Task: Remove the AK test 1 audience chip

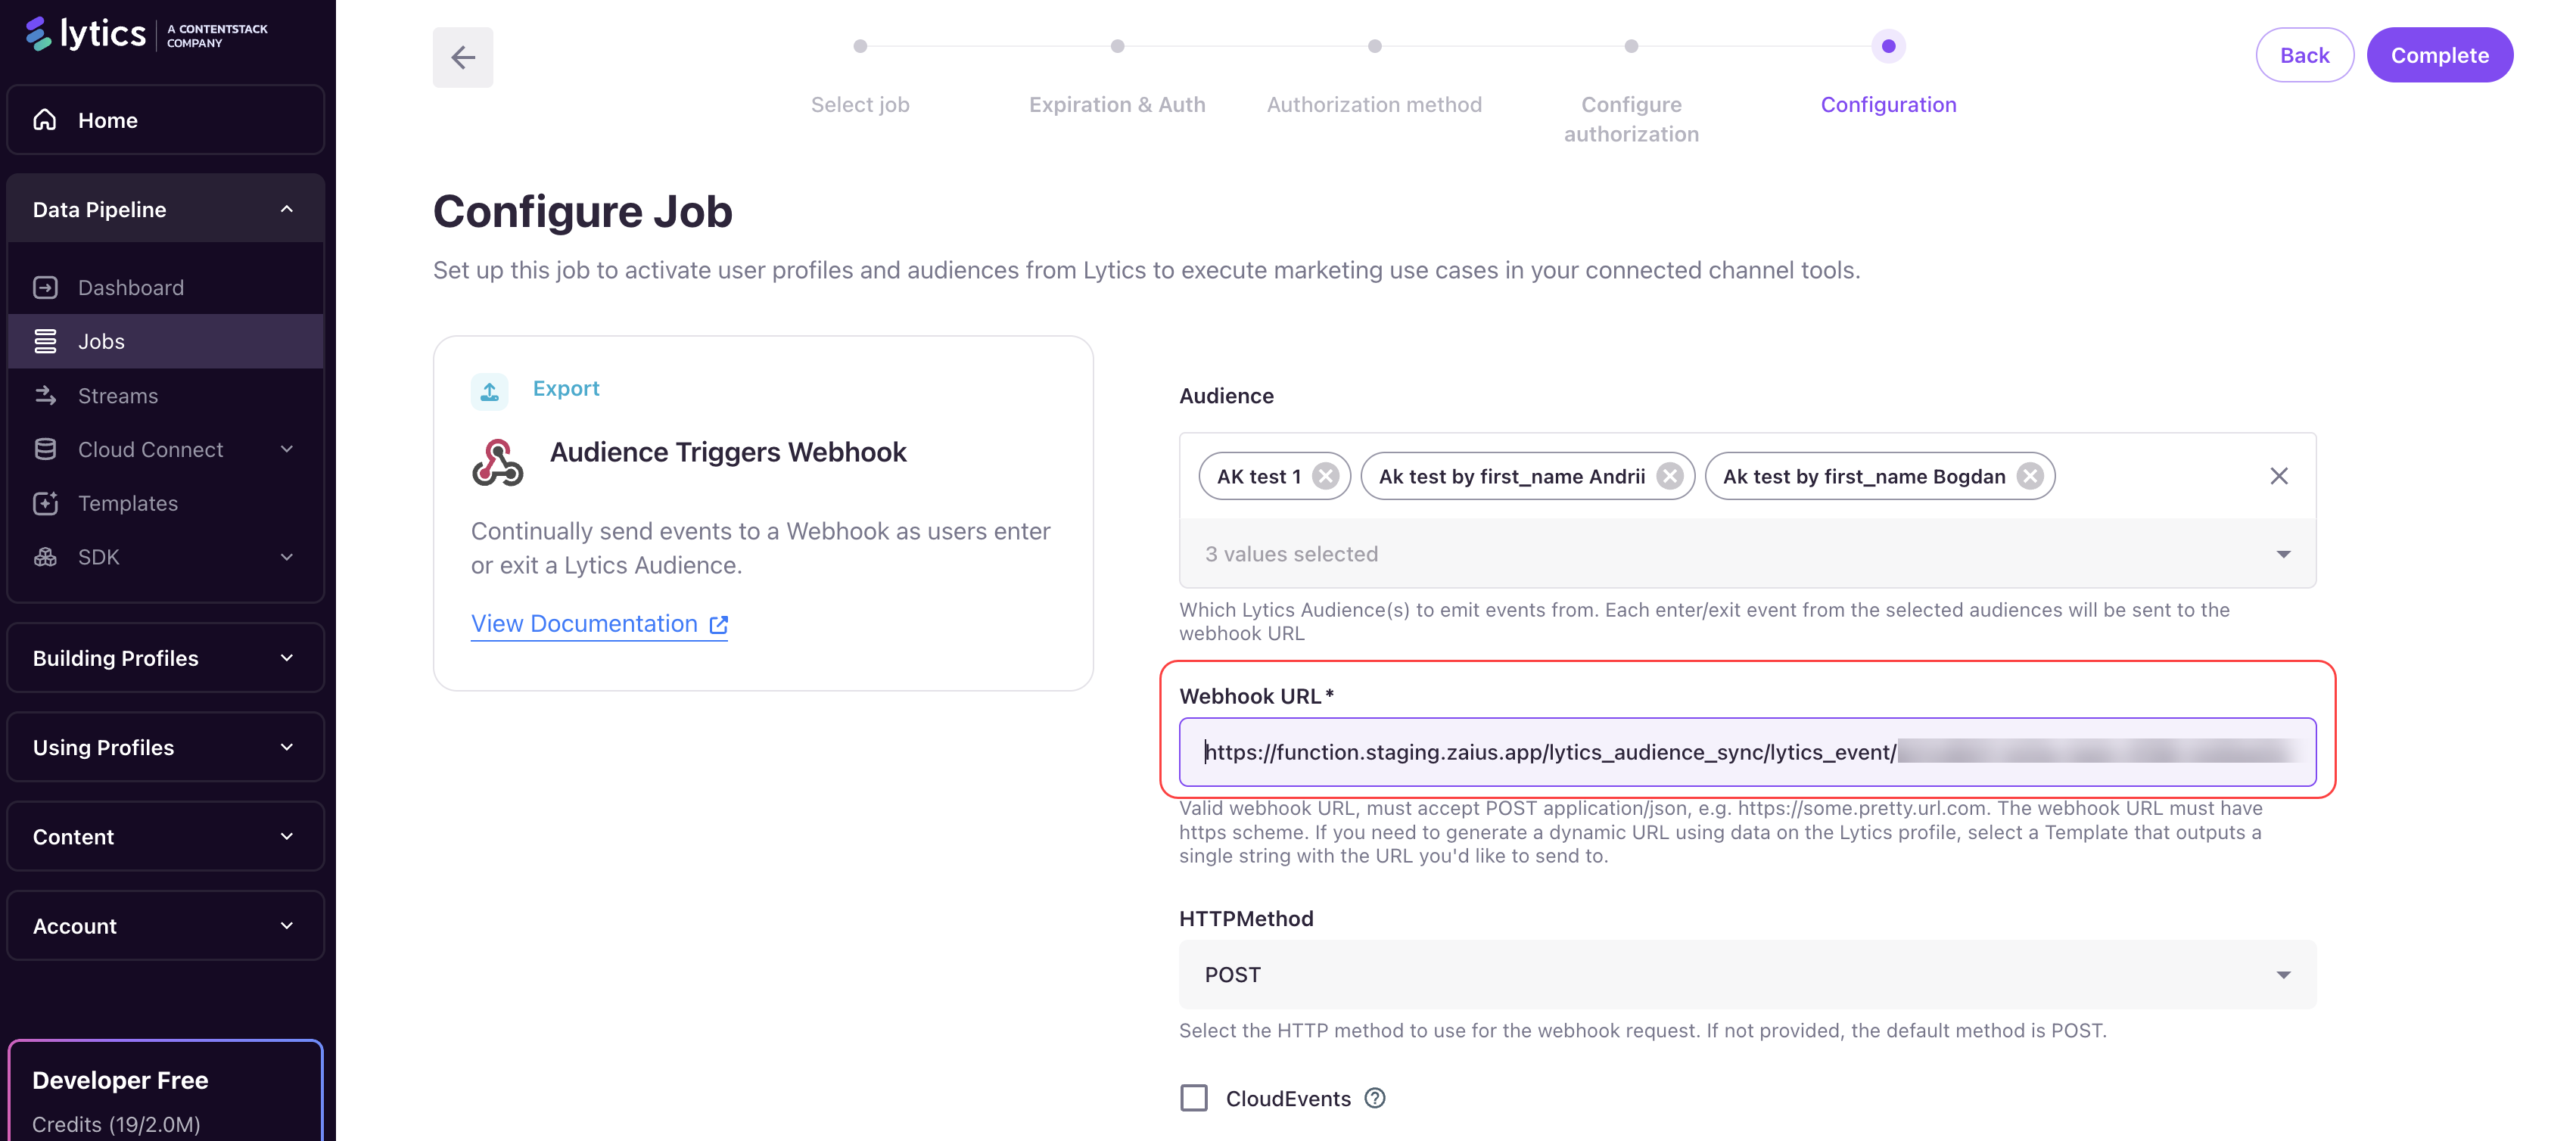Action: pos(1326,476)
